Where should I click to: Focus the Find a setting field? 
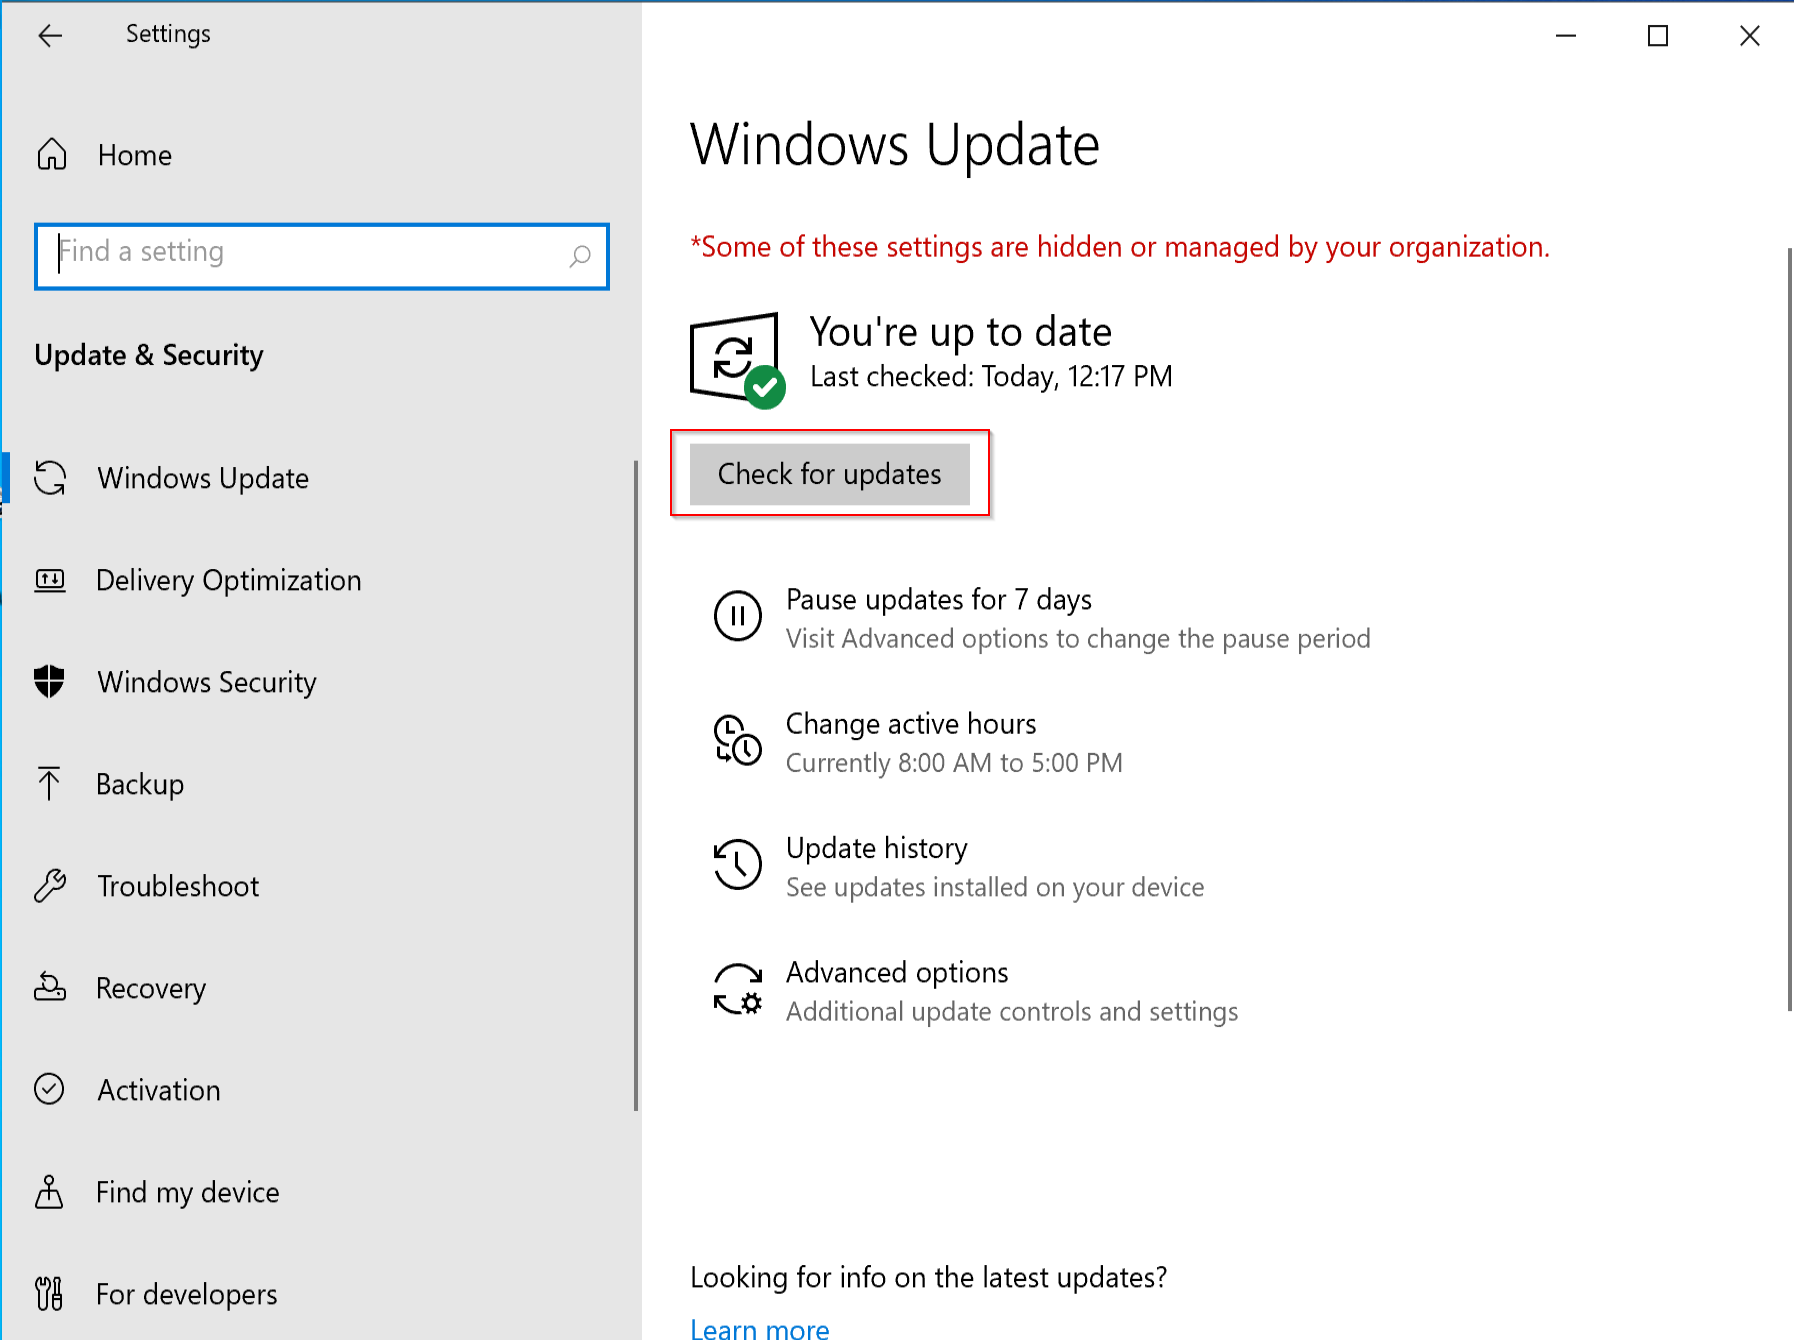click(x=322, y=256)
